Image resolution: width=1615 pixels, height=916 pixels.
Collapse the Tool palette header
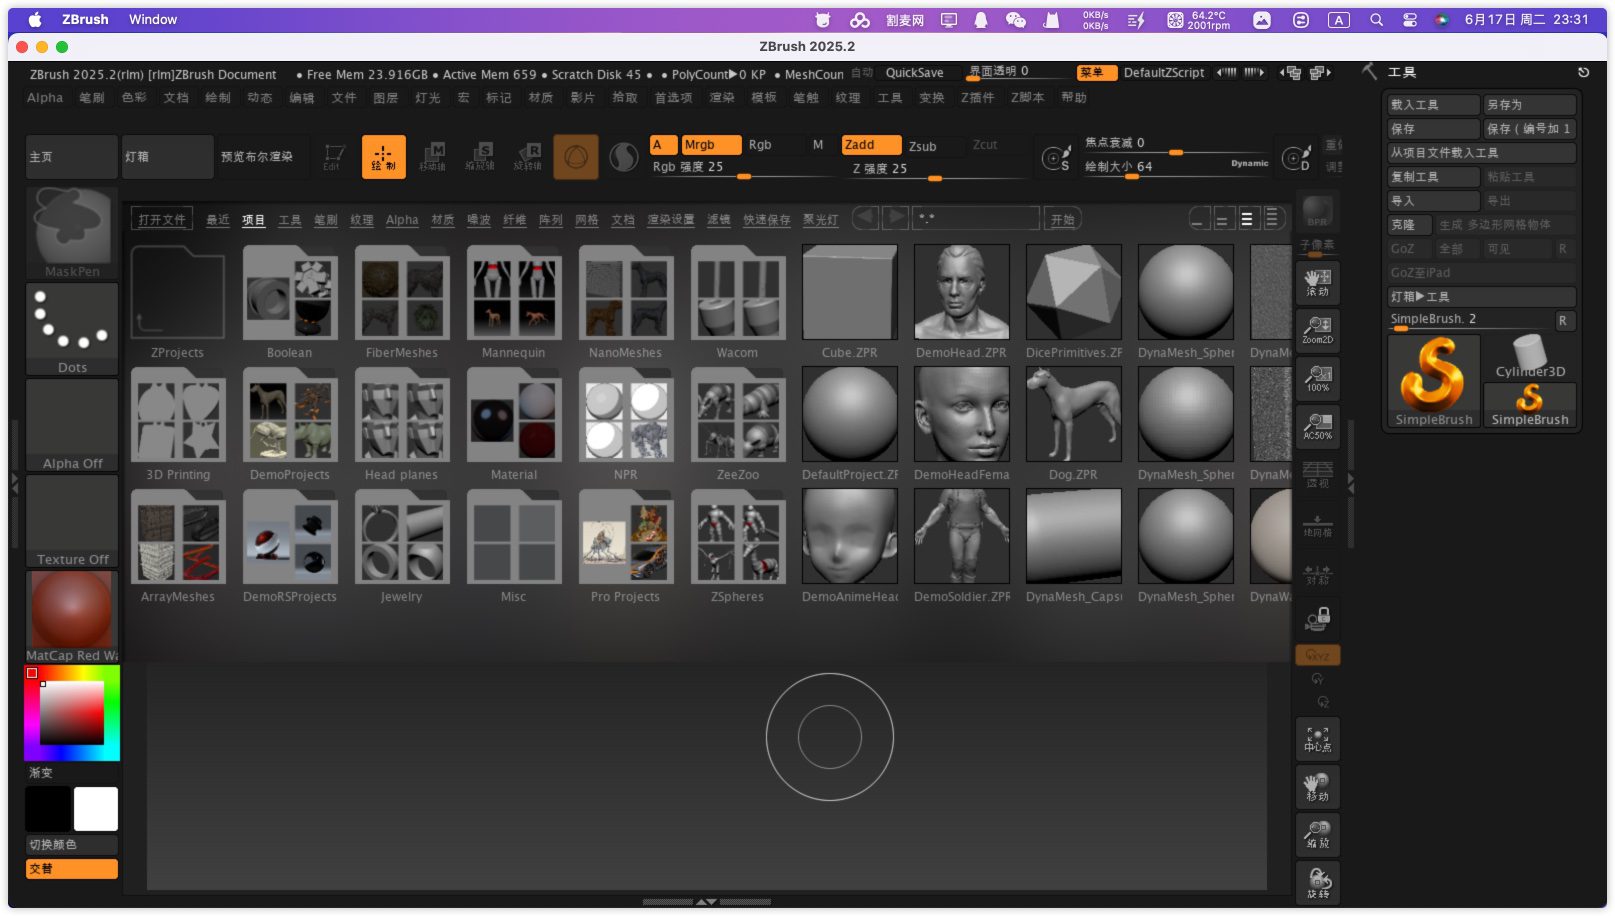click(1402, 72)
